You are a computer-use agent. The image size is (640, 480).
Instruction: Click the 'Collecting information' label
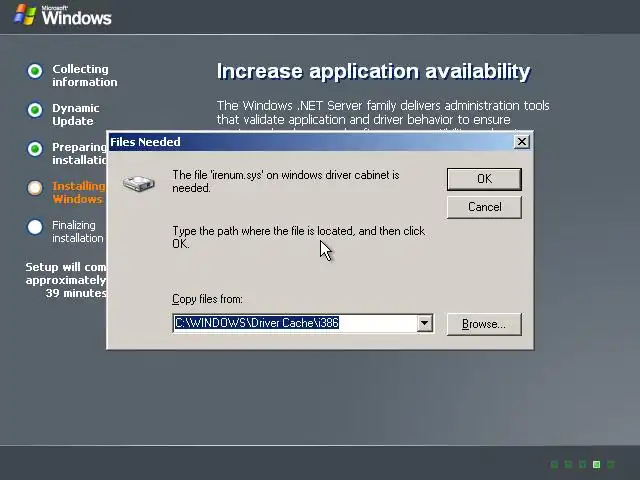pyautogui.click(x=84, y=76)
